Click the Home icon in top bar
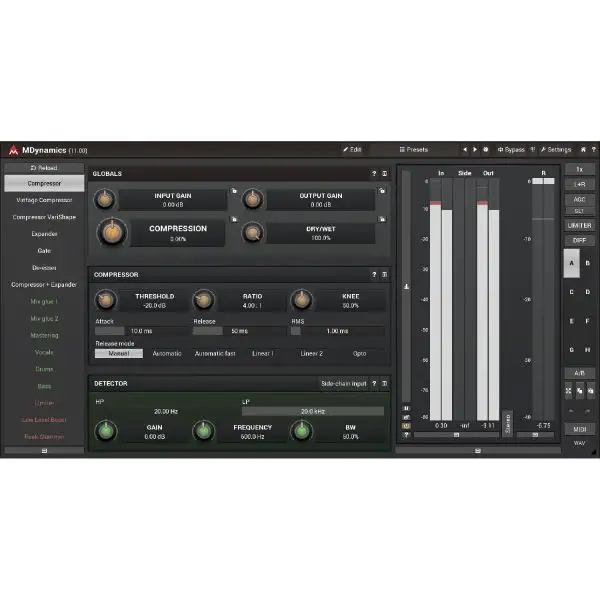 pyautogui.click(x=583, y=149)
